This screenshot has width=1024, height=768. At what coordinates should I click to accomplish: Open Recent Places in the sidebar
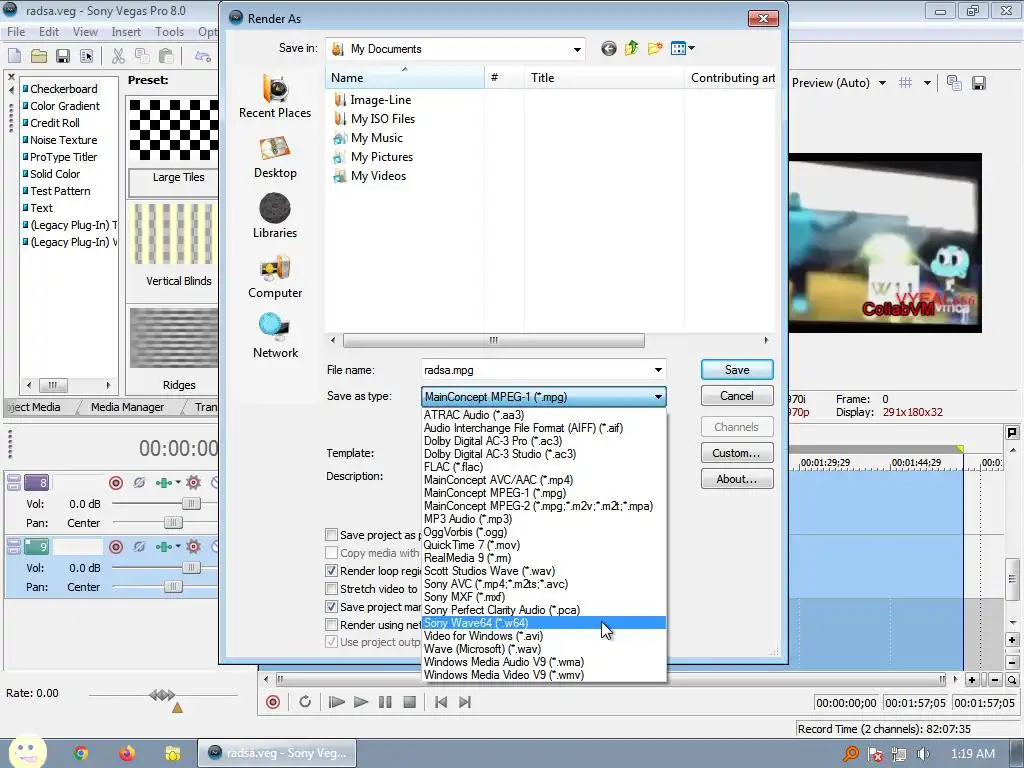click(275, 96)
